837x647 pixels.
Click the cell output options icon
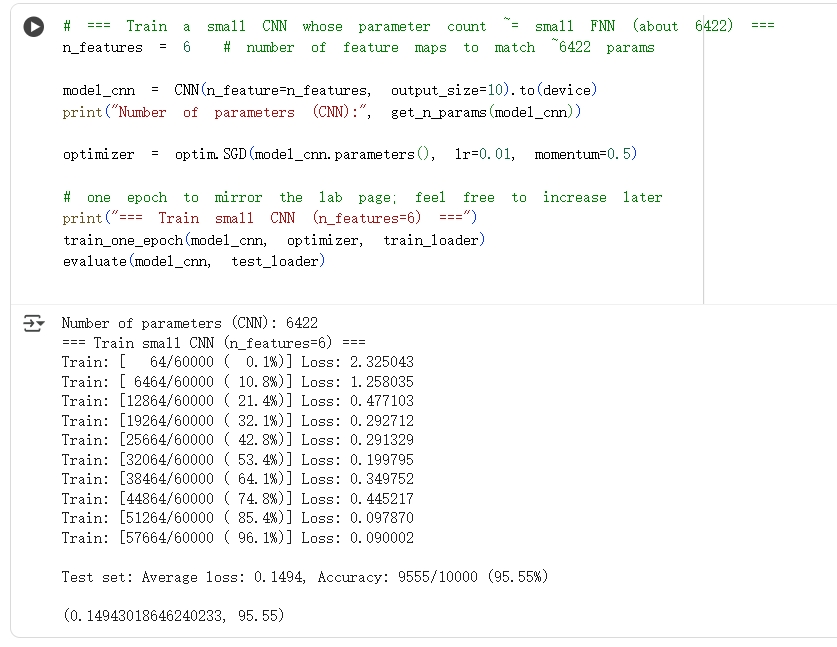click(34, 323)
